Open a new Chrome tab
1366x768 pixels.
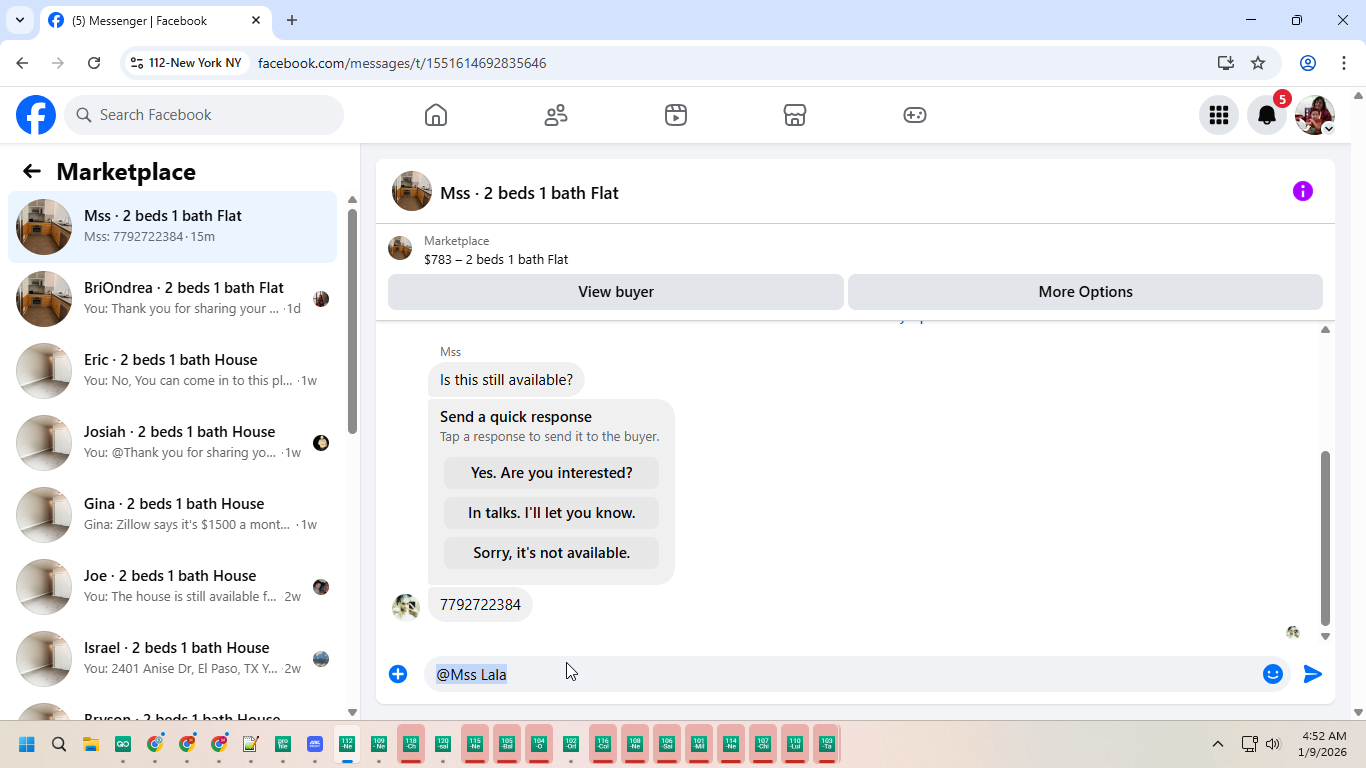[292, 20]
